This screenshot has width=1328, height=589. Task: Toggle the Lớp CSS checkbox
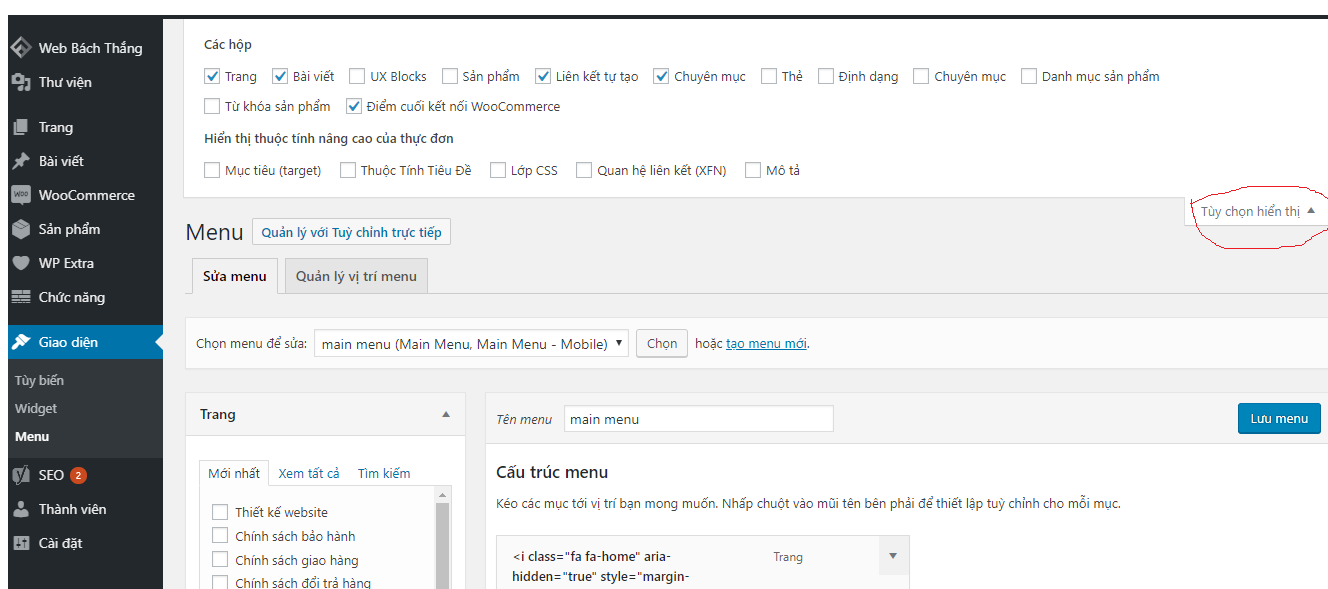click(x=498, y=170)
